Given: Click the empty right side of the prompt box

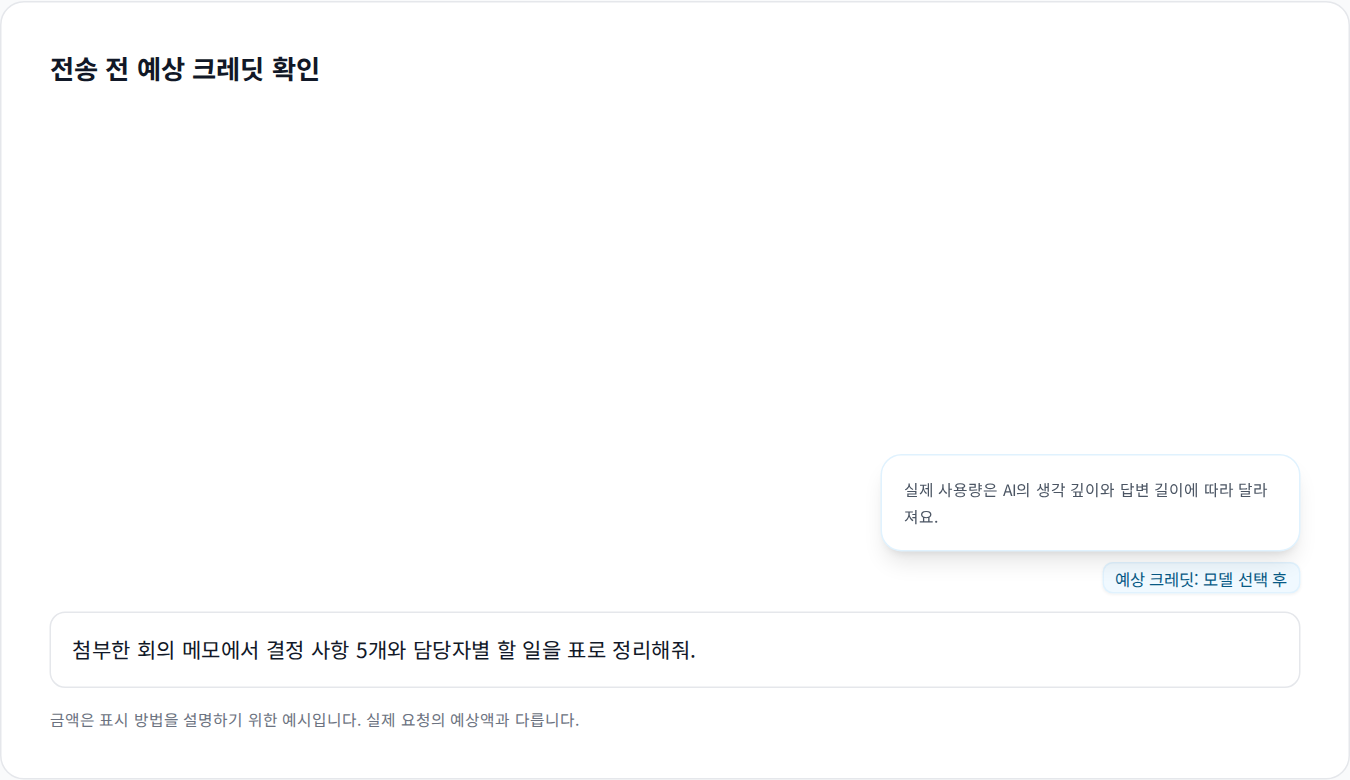Looking at the screenshot, I should (x=1000, y=650).
